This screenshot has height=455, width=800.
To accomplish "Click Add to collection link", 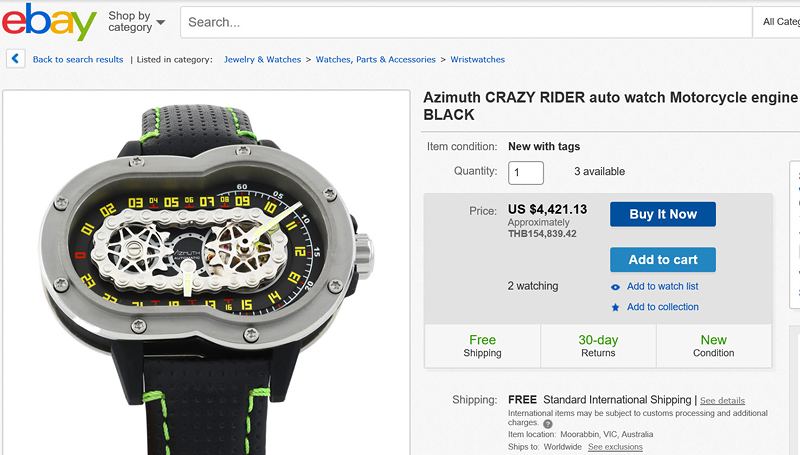I will click(662, 307).
